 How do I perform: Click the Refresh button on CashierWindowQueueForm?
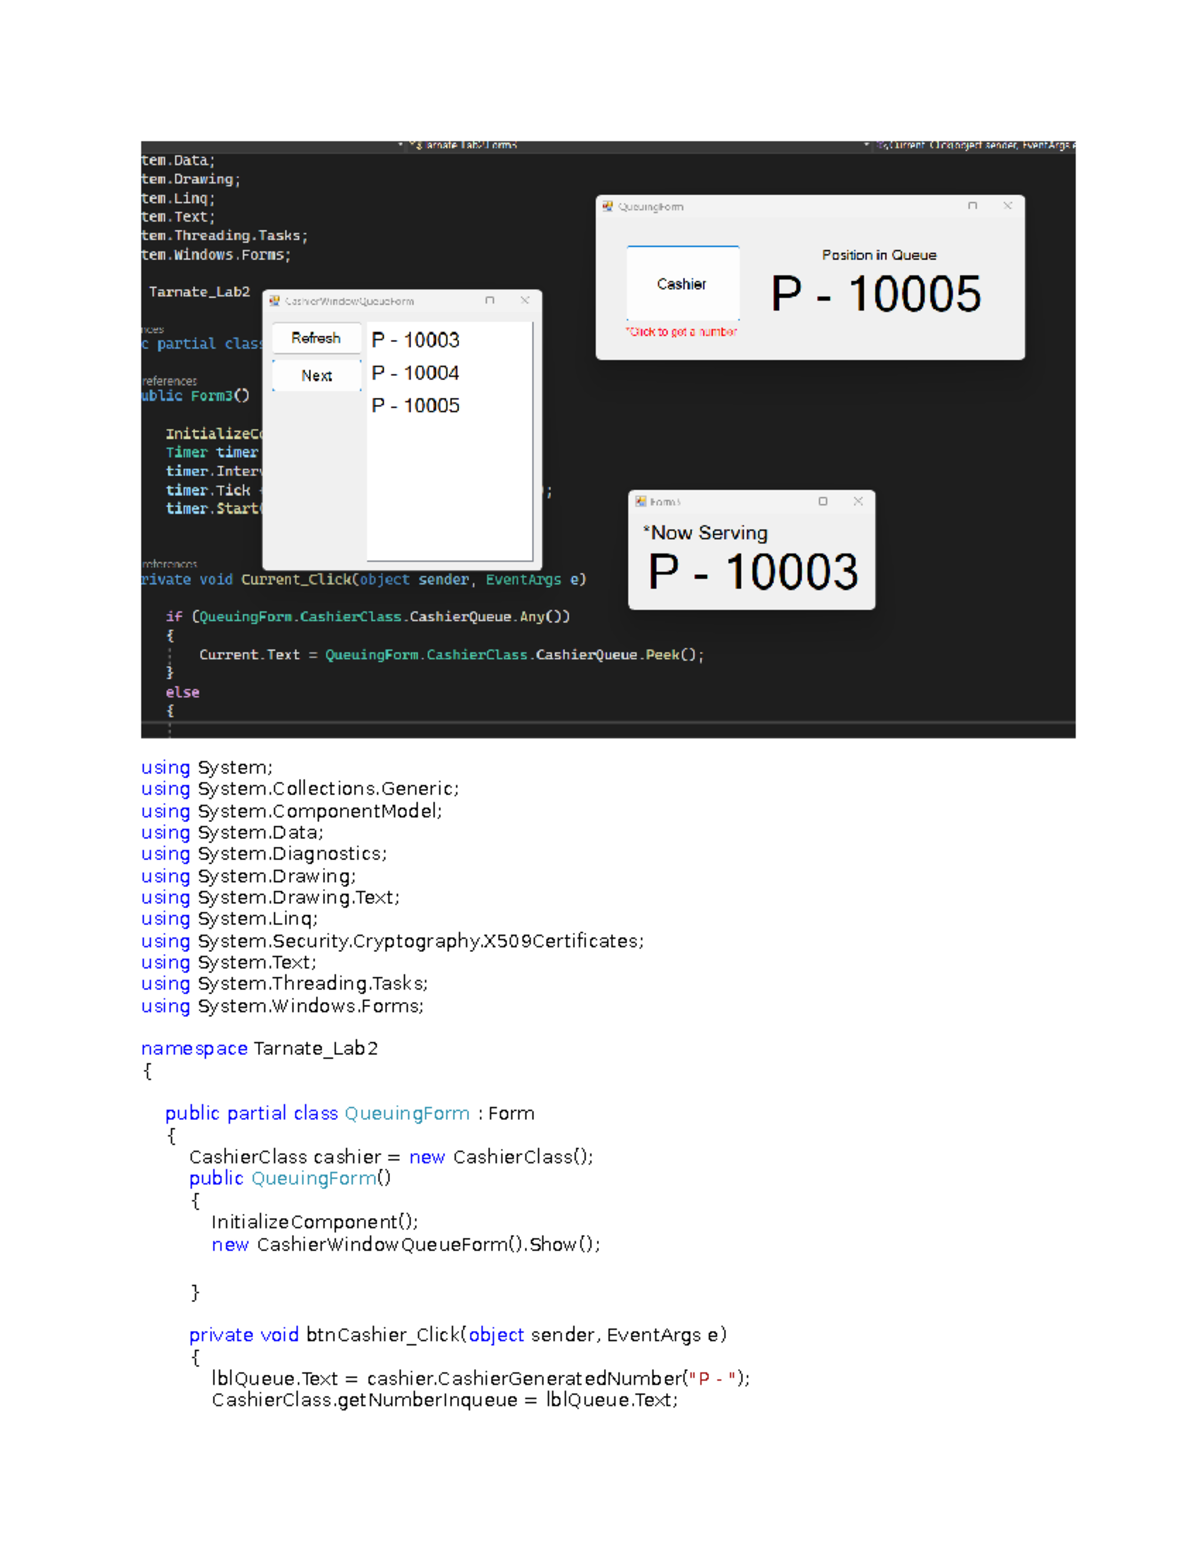coord(315,338)
